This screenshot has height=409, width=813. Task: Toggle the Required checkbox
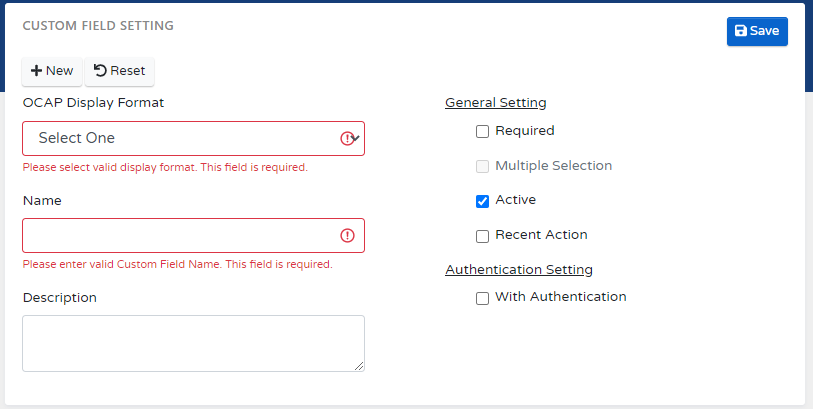(483, 131)
